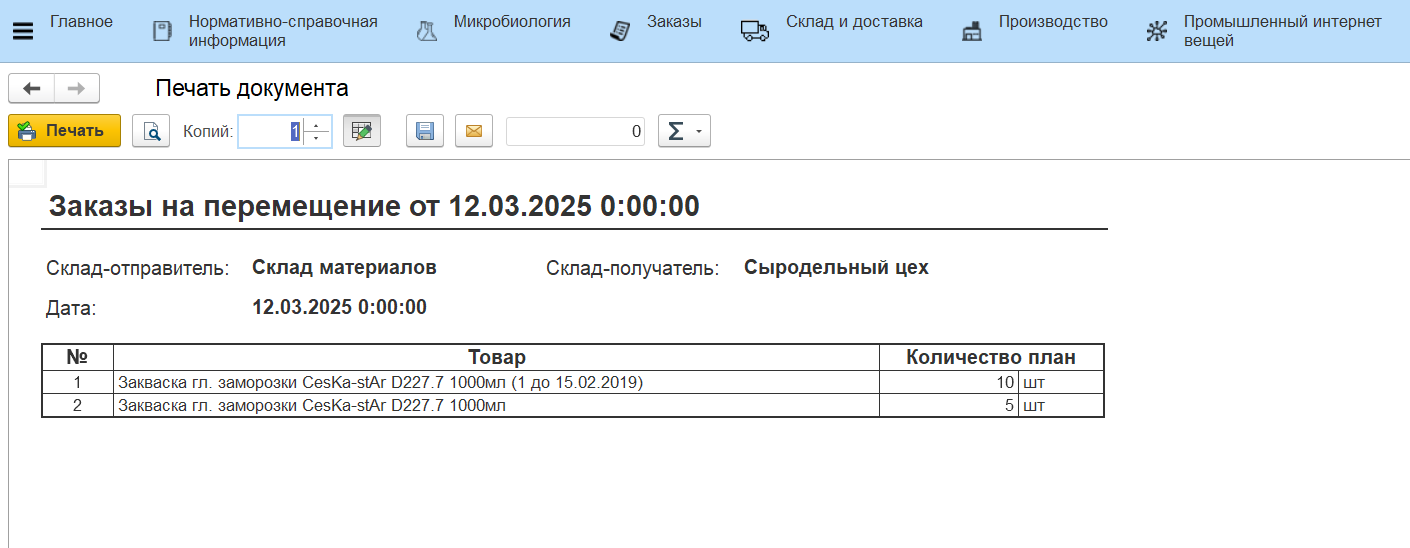
Task: Click the sum value field showing 0
Action: click(x=575, y=131)
